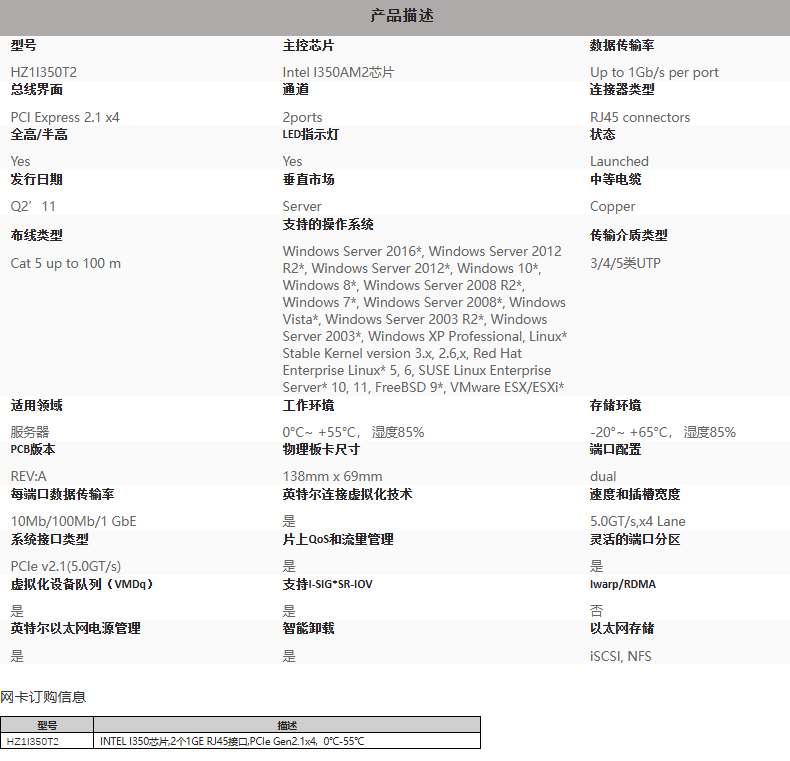This screenshot has width=790, height=761.
Task: Select the INTEL I350芯片 description cell
Action: click(x=232, y=741)
